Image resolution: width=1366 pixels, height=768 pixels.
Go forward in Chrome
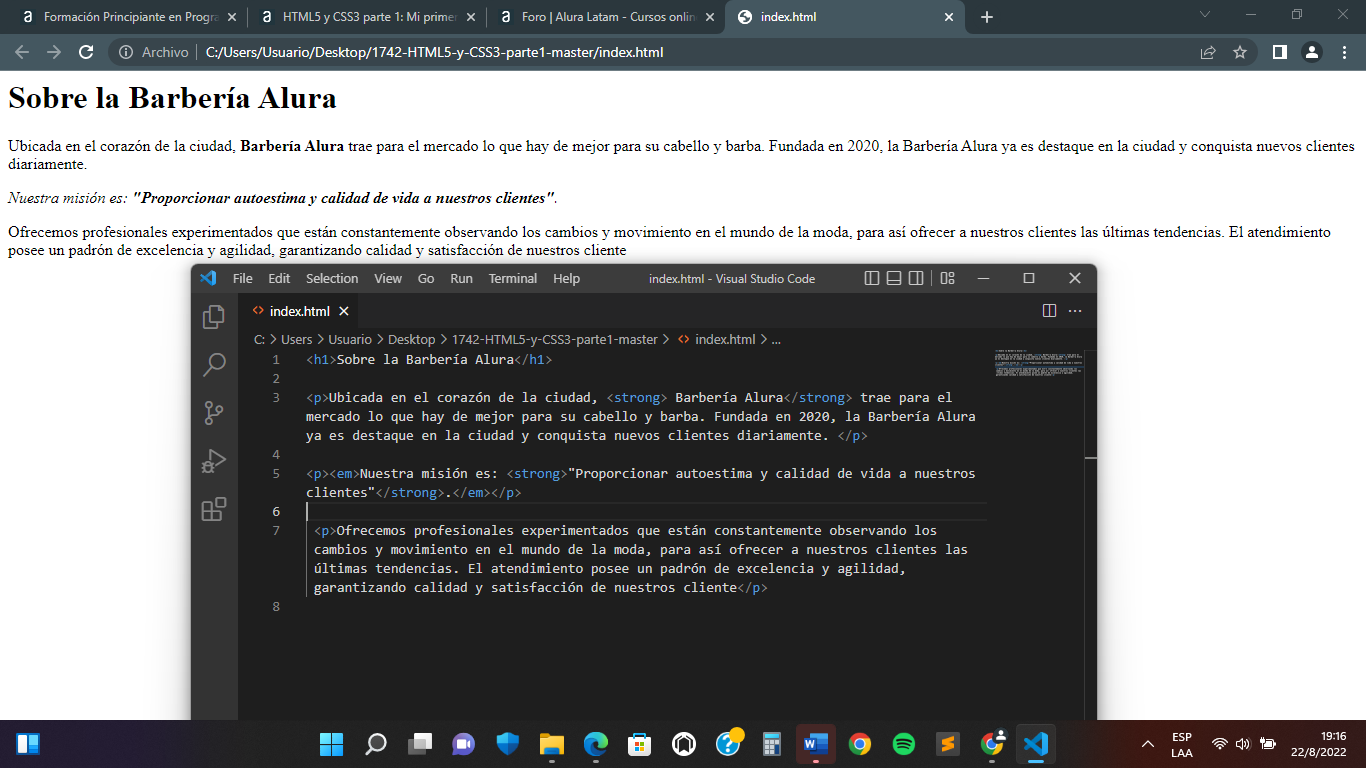(x=54, y=52)
